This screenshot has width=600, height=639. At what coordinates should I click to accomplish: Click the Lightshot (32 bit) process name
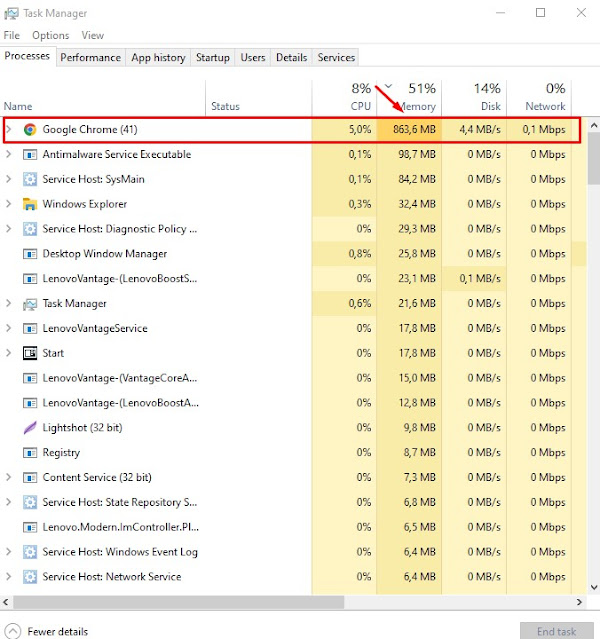(x=82, y=427)
